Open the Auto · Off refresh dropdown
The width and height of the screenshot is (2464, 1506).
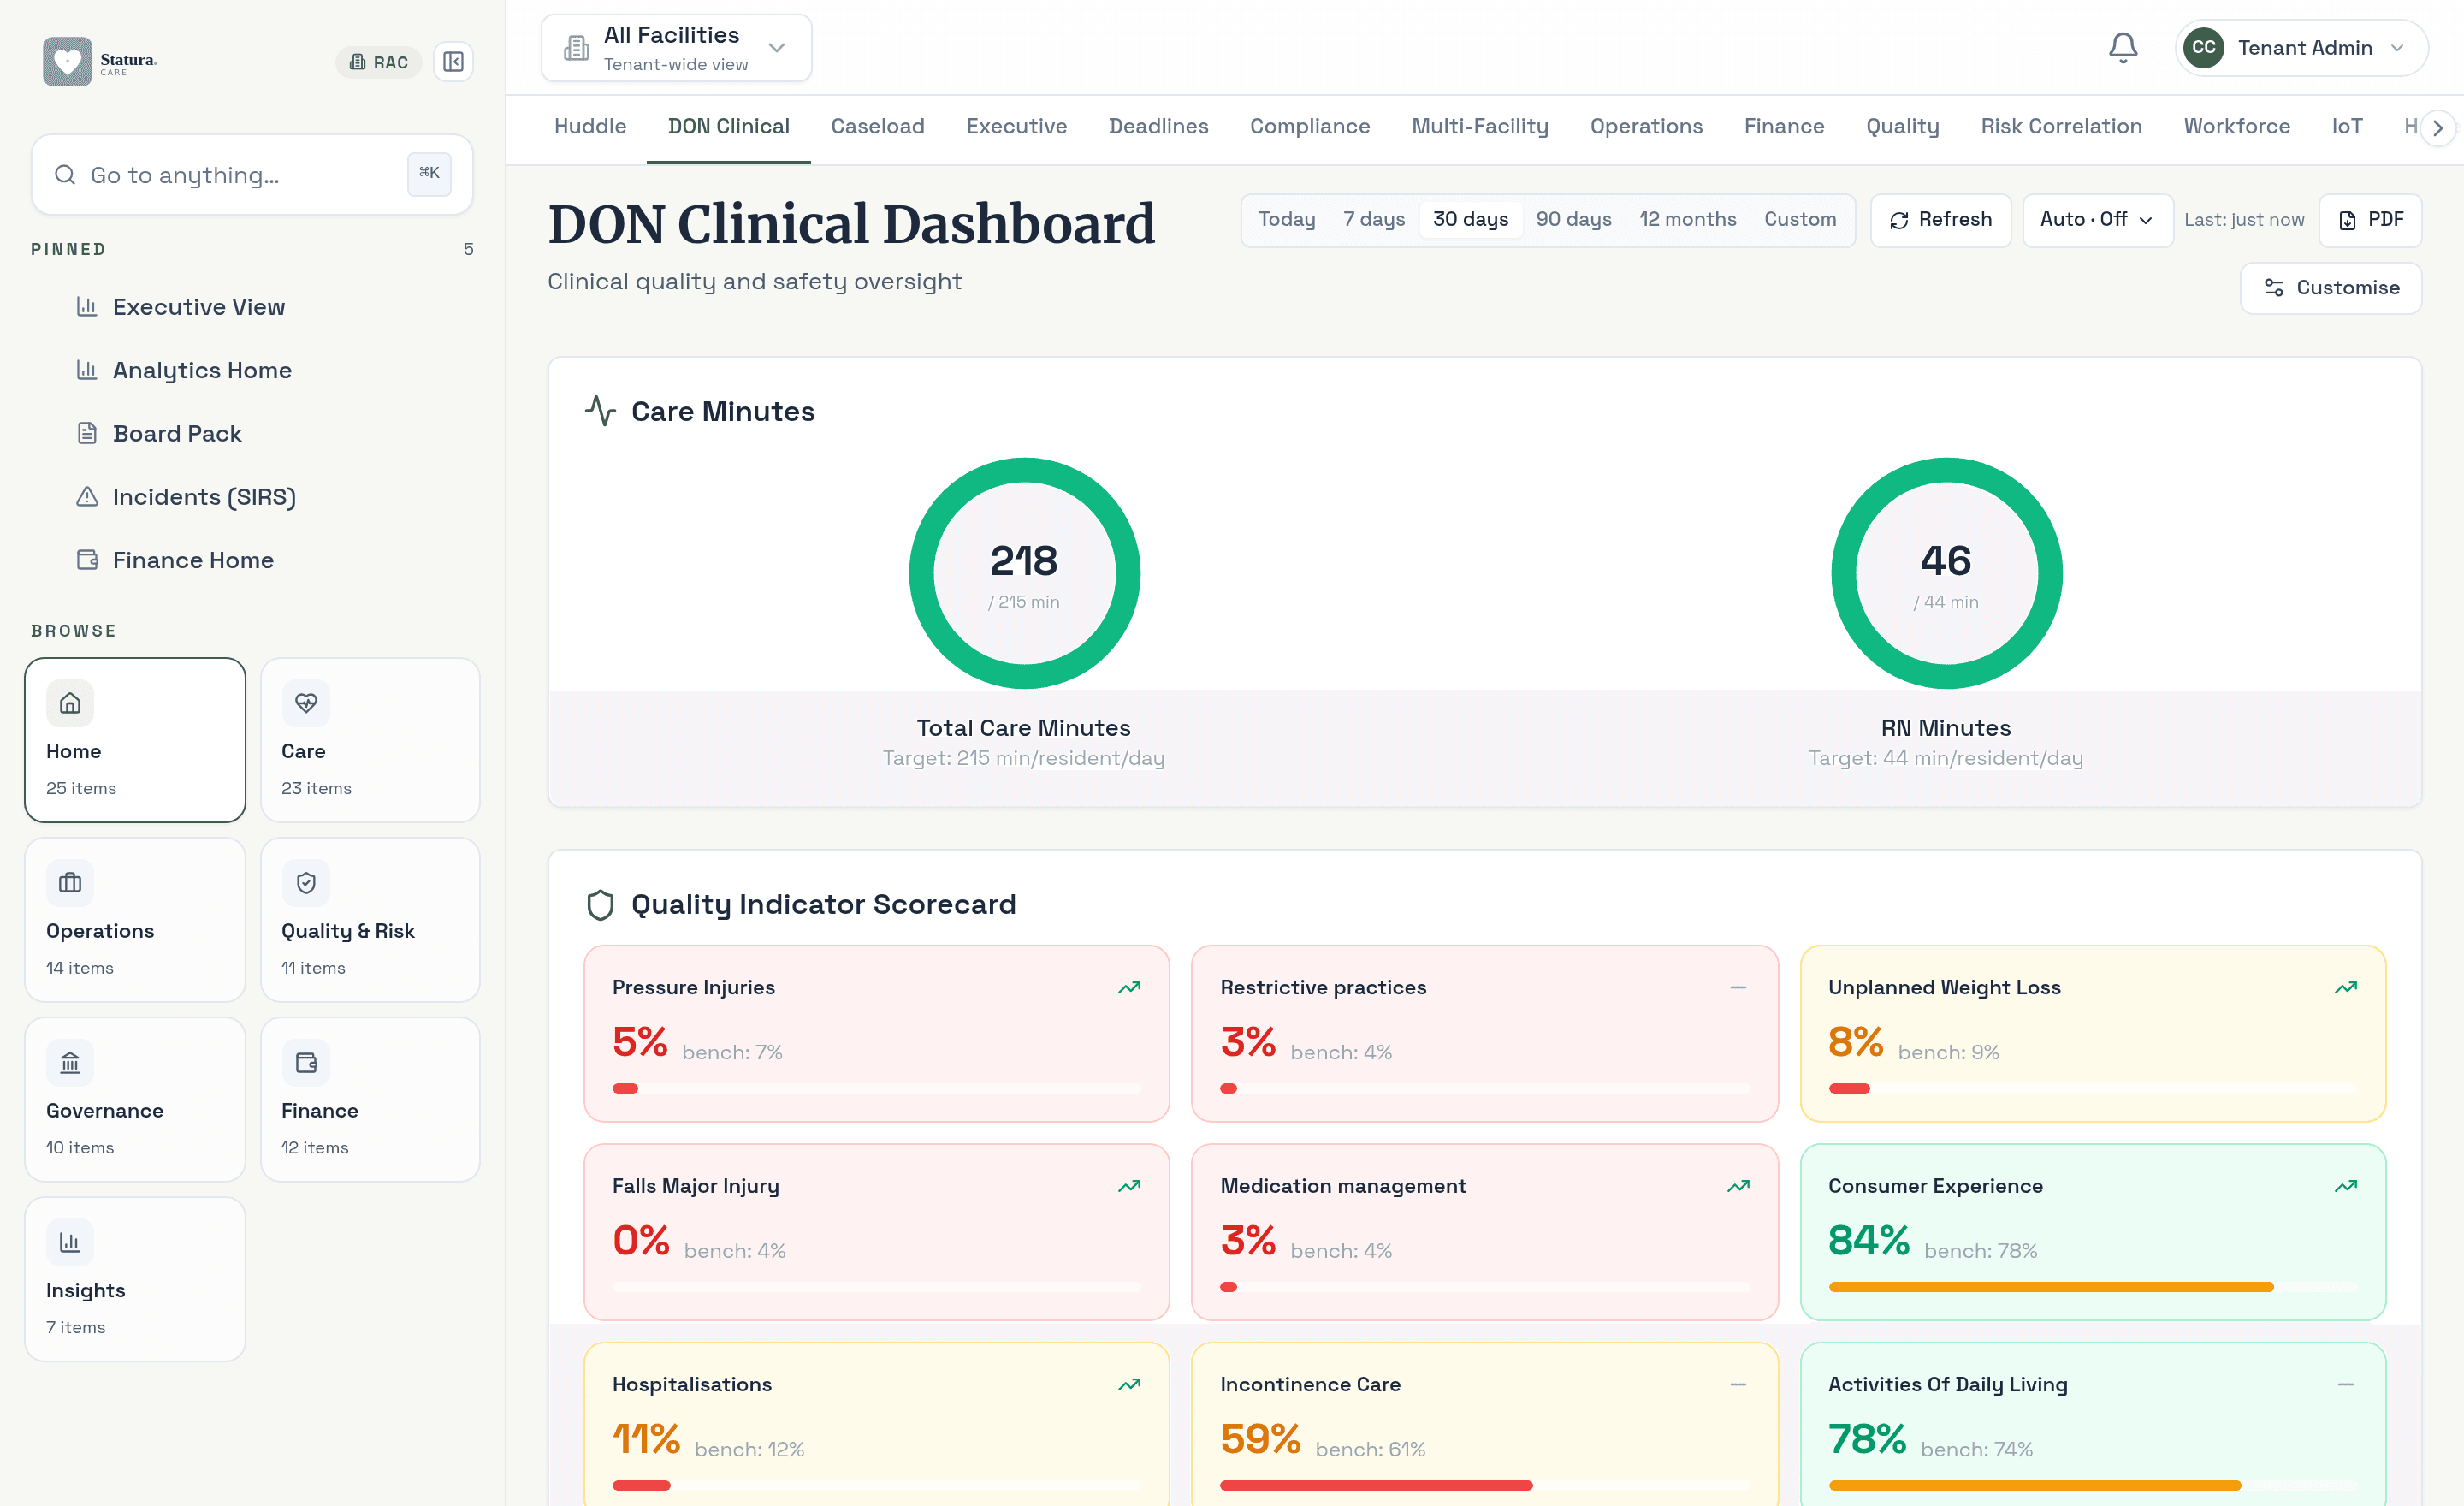pos(2097,220)
